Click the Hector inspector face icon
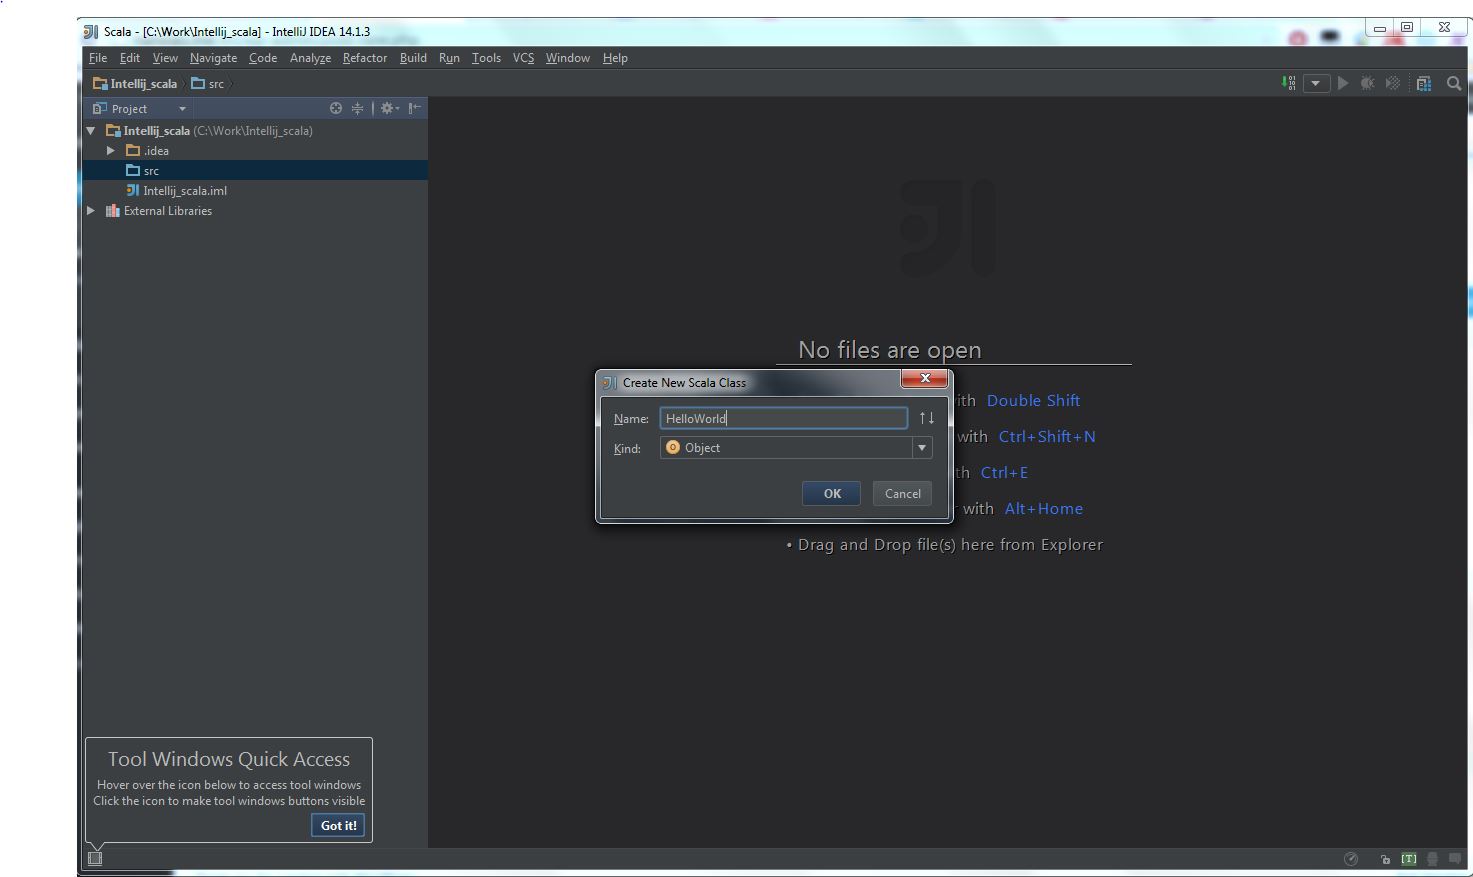The width and height of the screenshot is (1473, 877). point(1433,859)
